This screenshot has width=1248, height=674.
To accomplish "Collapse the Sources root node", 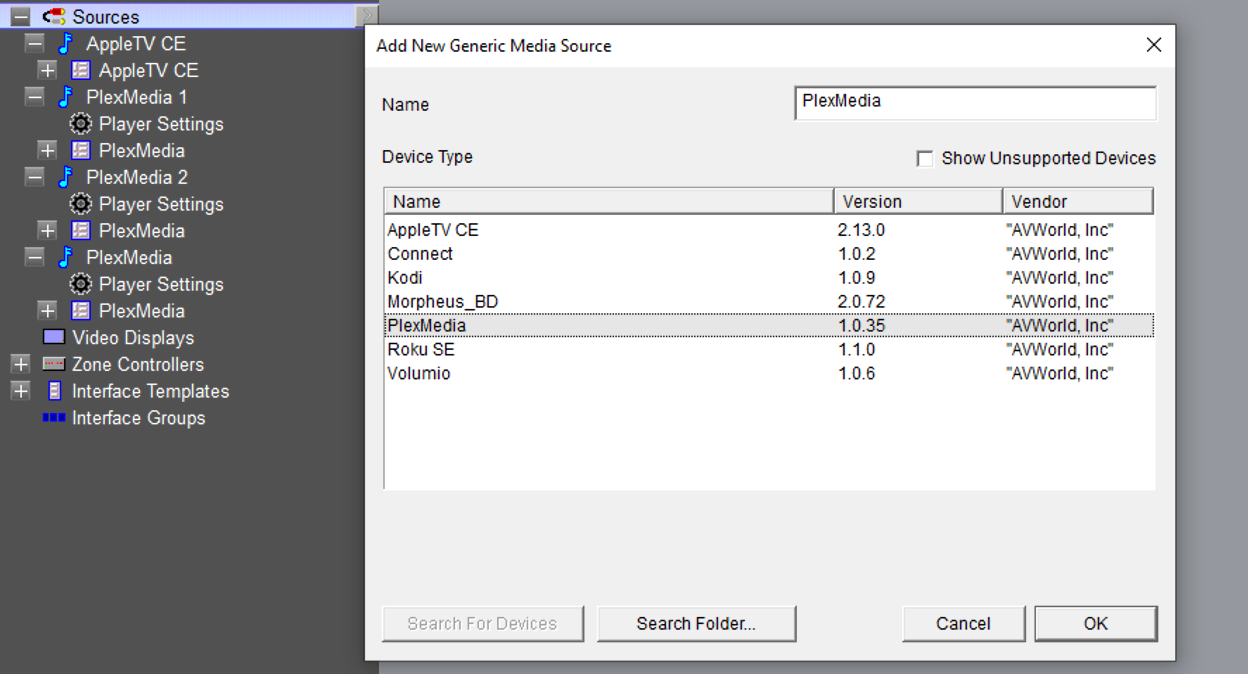I will click(x=21, y=17).
